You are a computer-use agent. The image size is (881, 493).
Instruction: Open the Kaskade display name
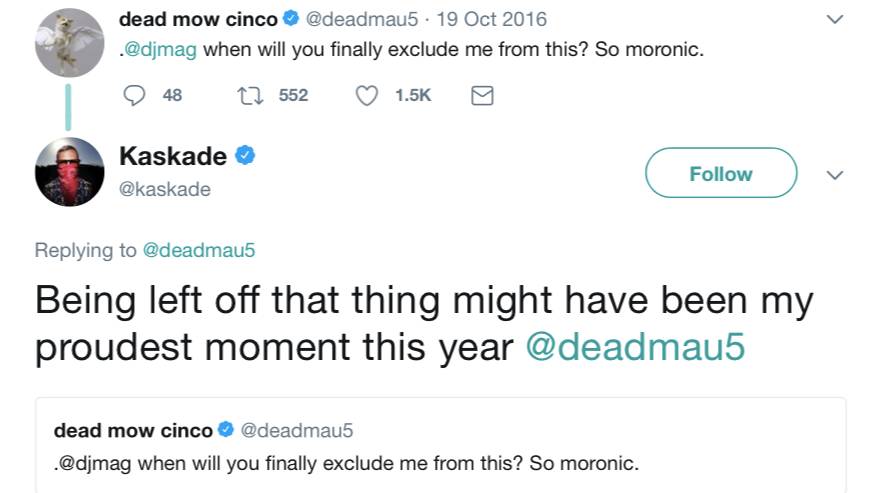coord(173,156)
